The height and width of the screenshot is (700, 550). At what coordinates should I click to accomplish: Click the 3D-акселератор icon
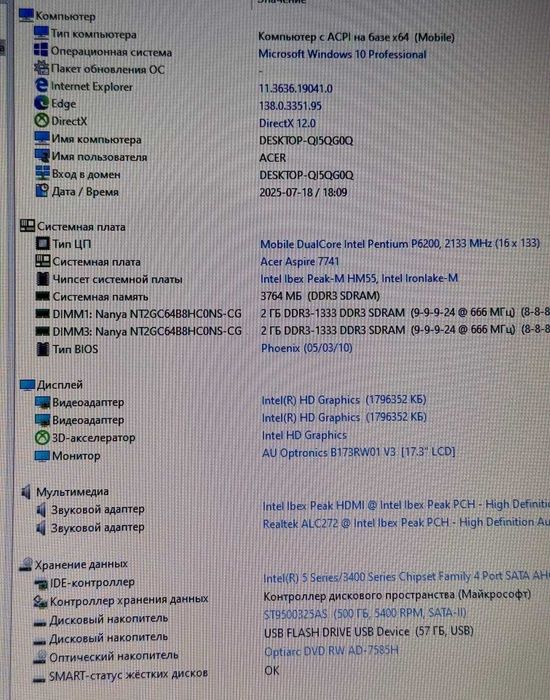[x=42, y=438]
